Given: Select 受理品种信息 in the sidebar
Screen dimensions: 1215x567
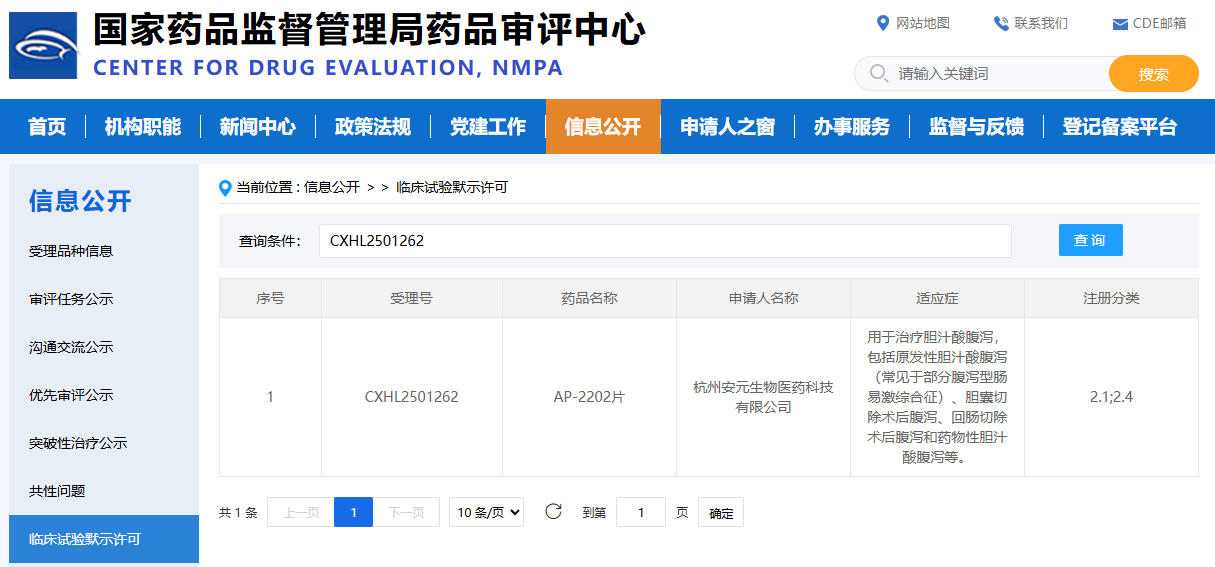Looking at the screenshot, I should click(x=71, y=251).
